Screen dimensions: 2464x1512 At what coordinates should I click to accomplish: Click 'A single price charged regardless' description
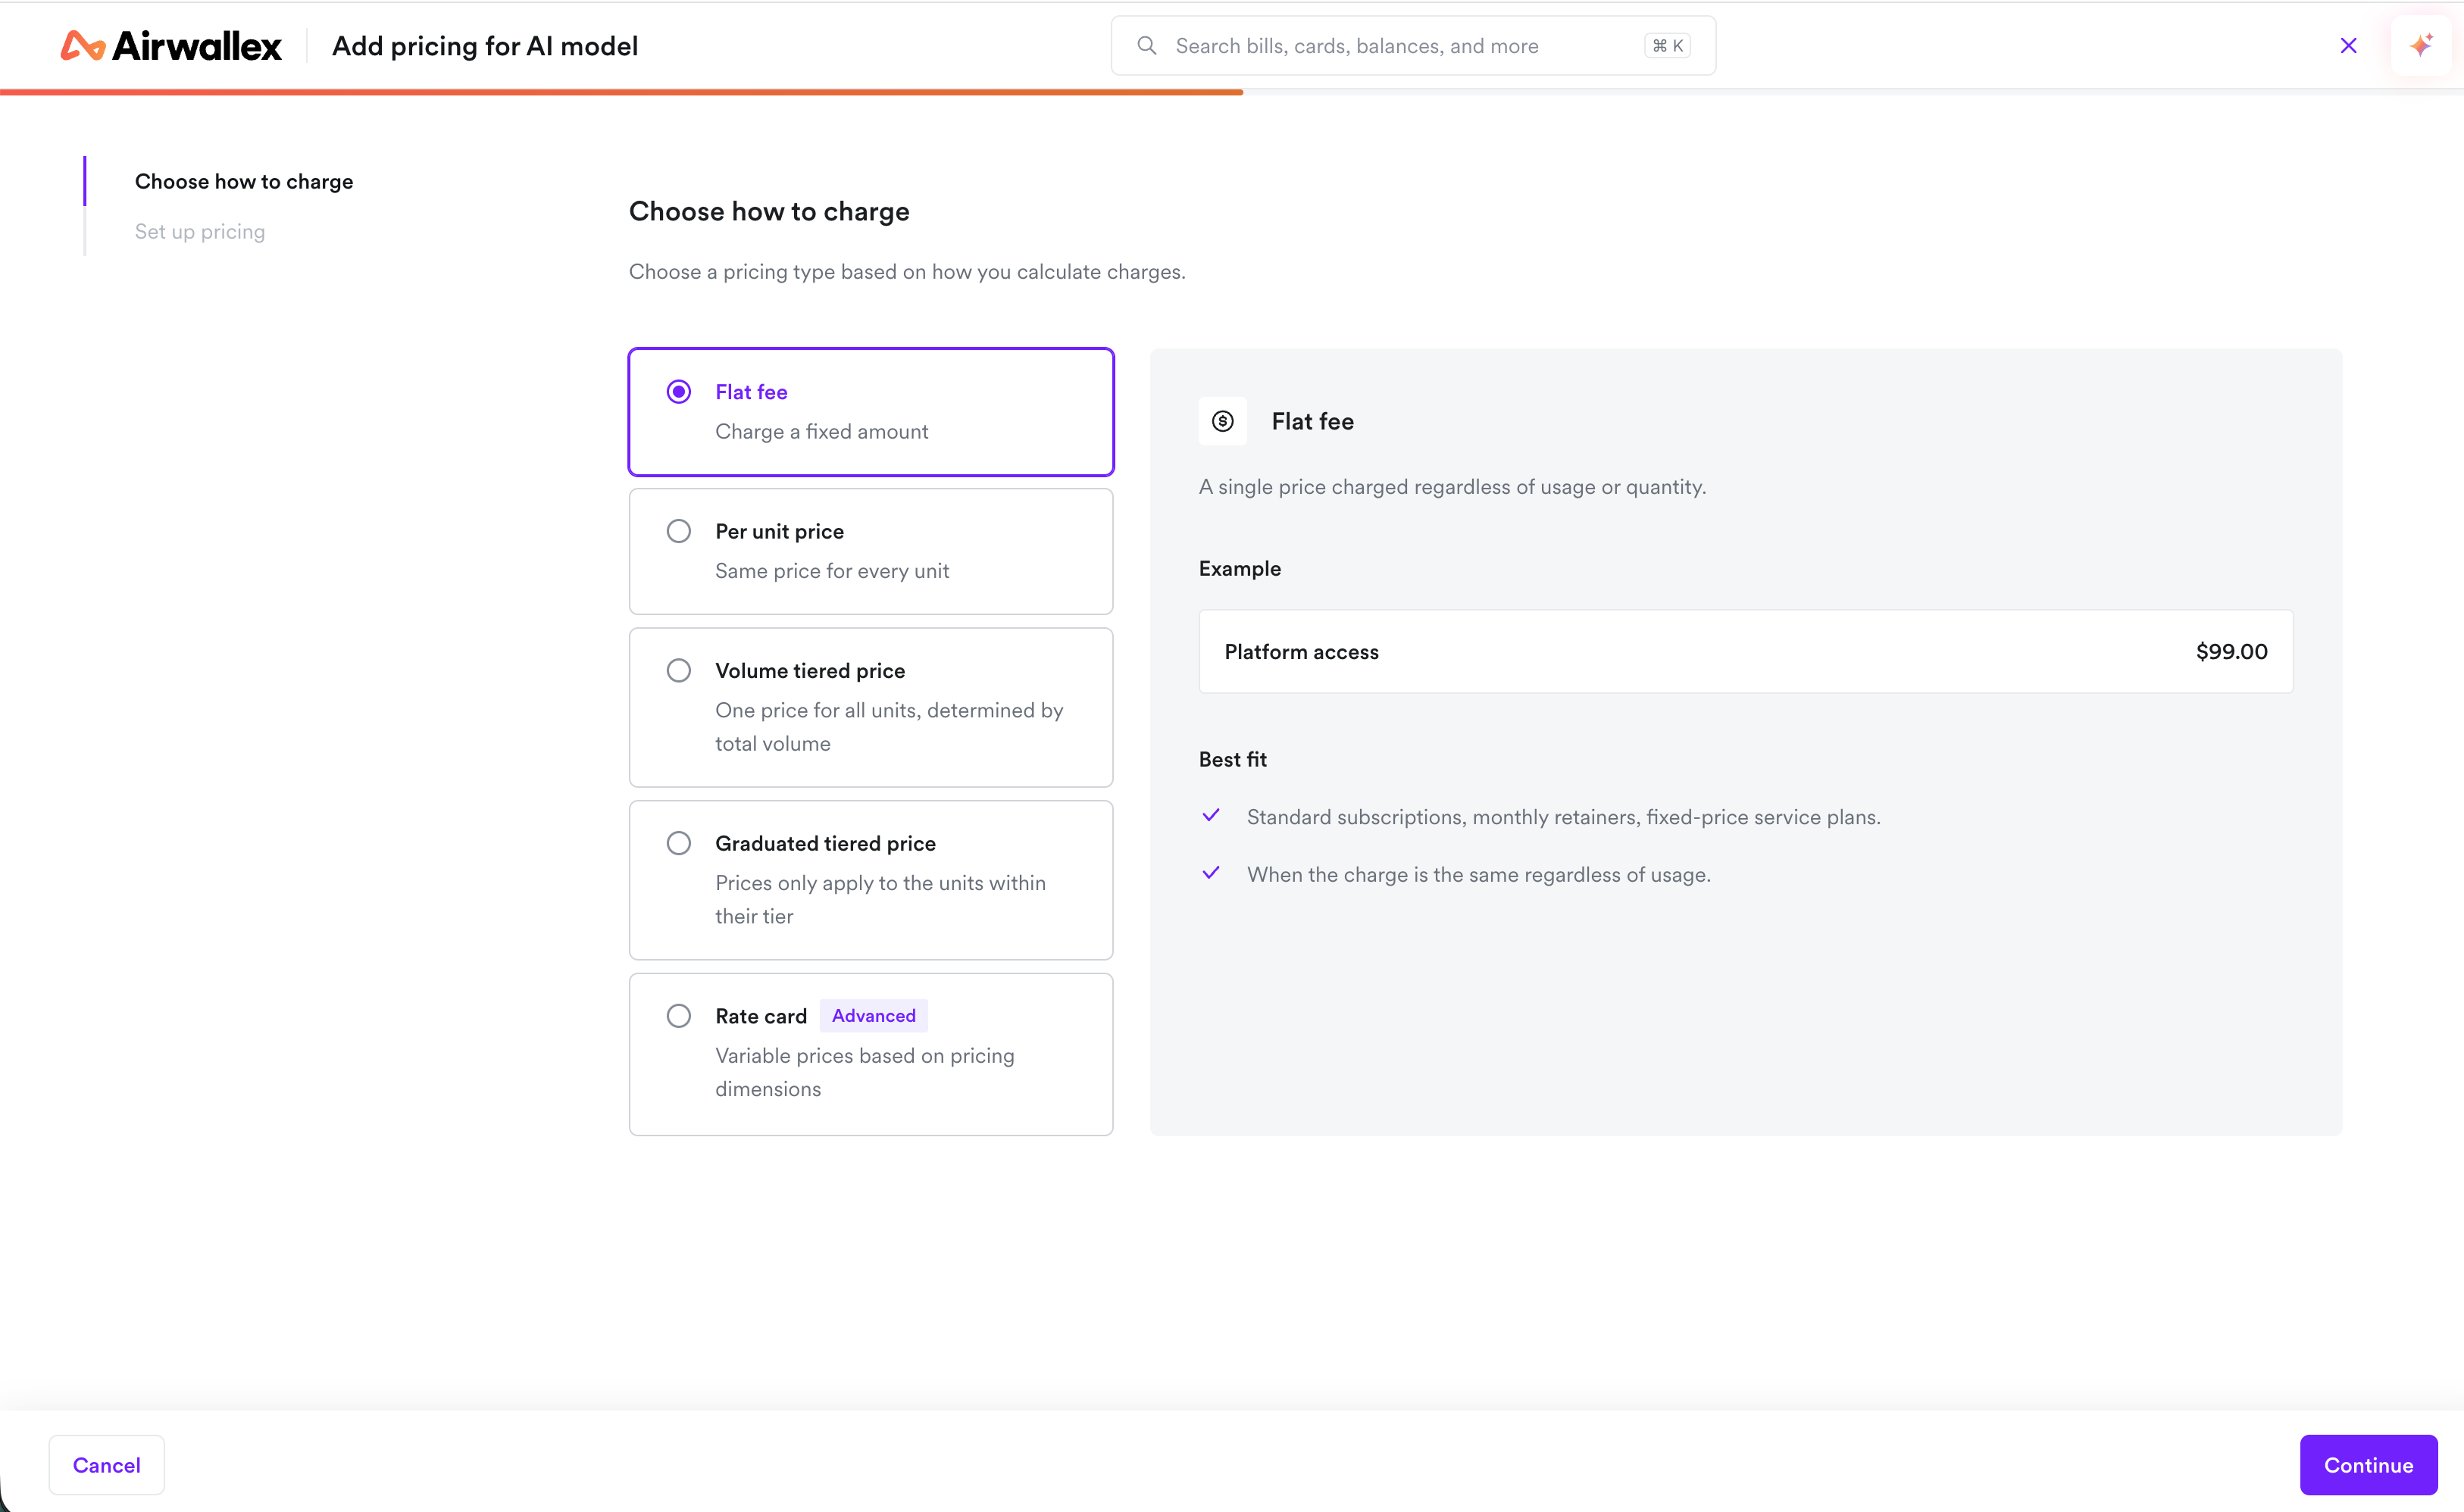tap(1452, 487)
